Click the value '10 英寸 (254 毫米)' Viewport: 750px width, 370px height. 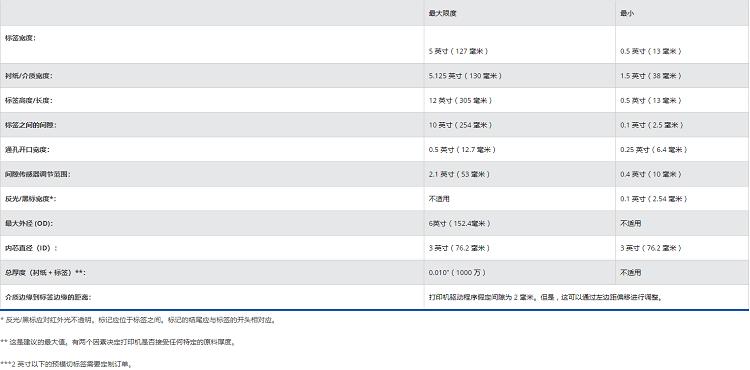(x=461, y=125)
